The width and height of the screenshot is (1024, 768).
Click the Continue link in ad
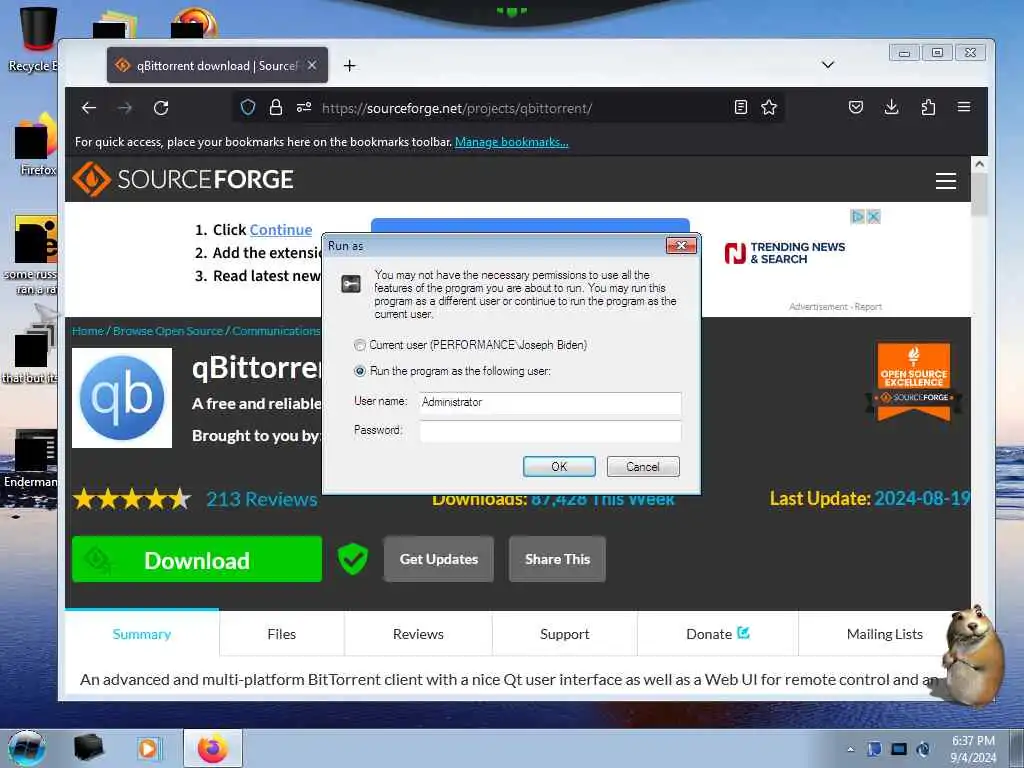281,230
